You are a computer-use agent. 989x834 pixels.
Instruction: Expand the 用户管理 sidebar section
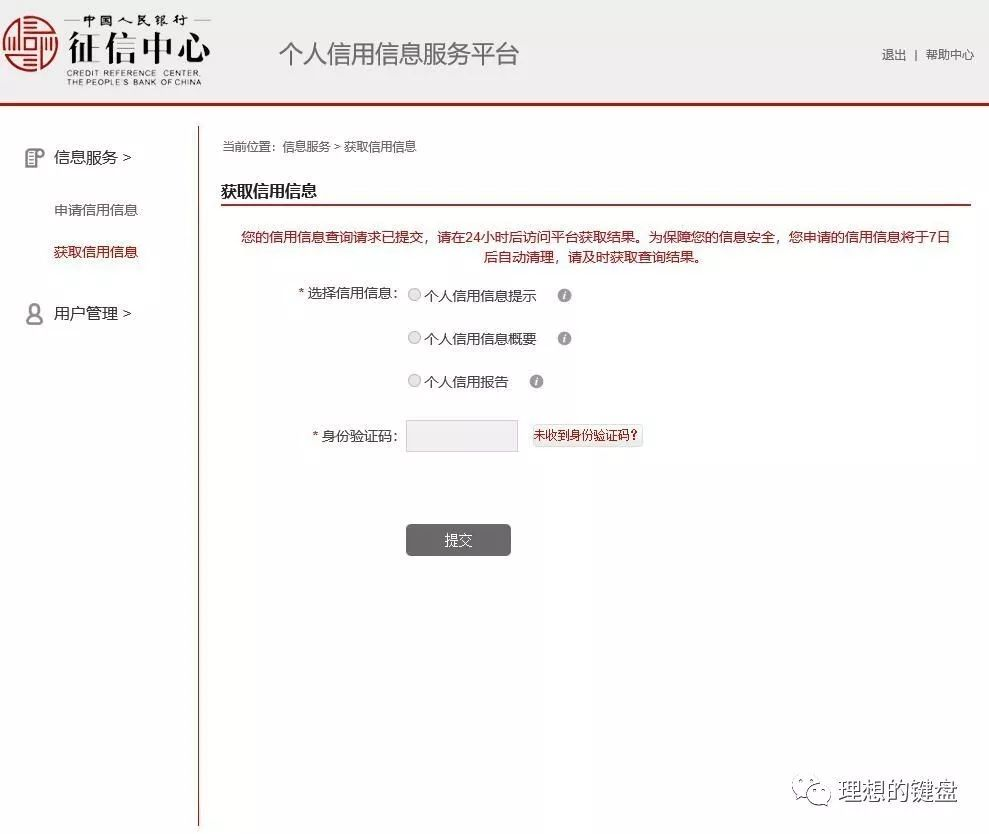click(x=92, y=314)
